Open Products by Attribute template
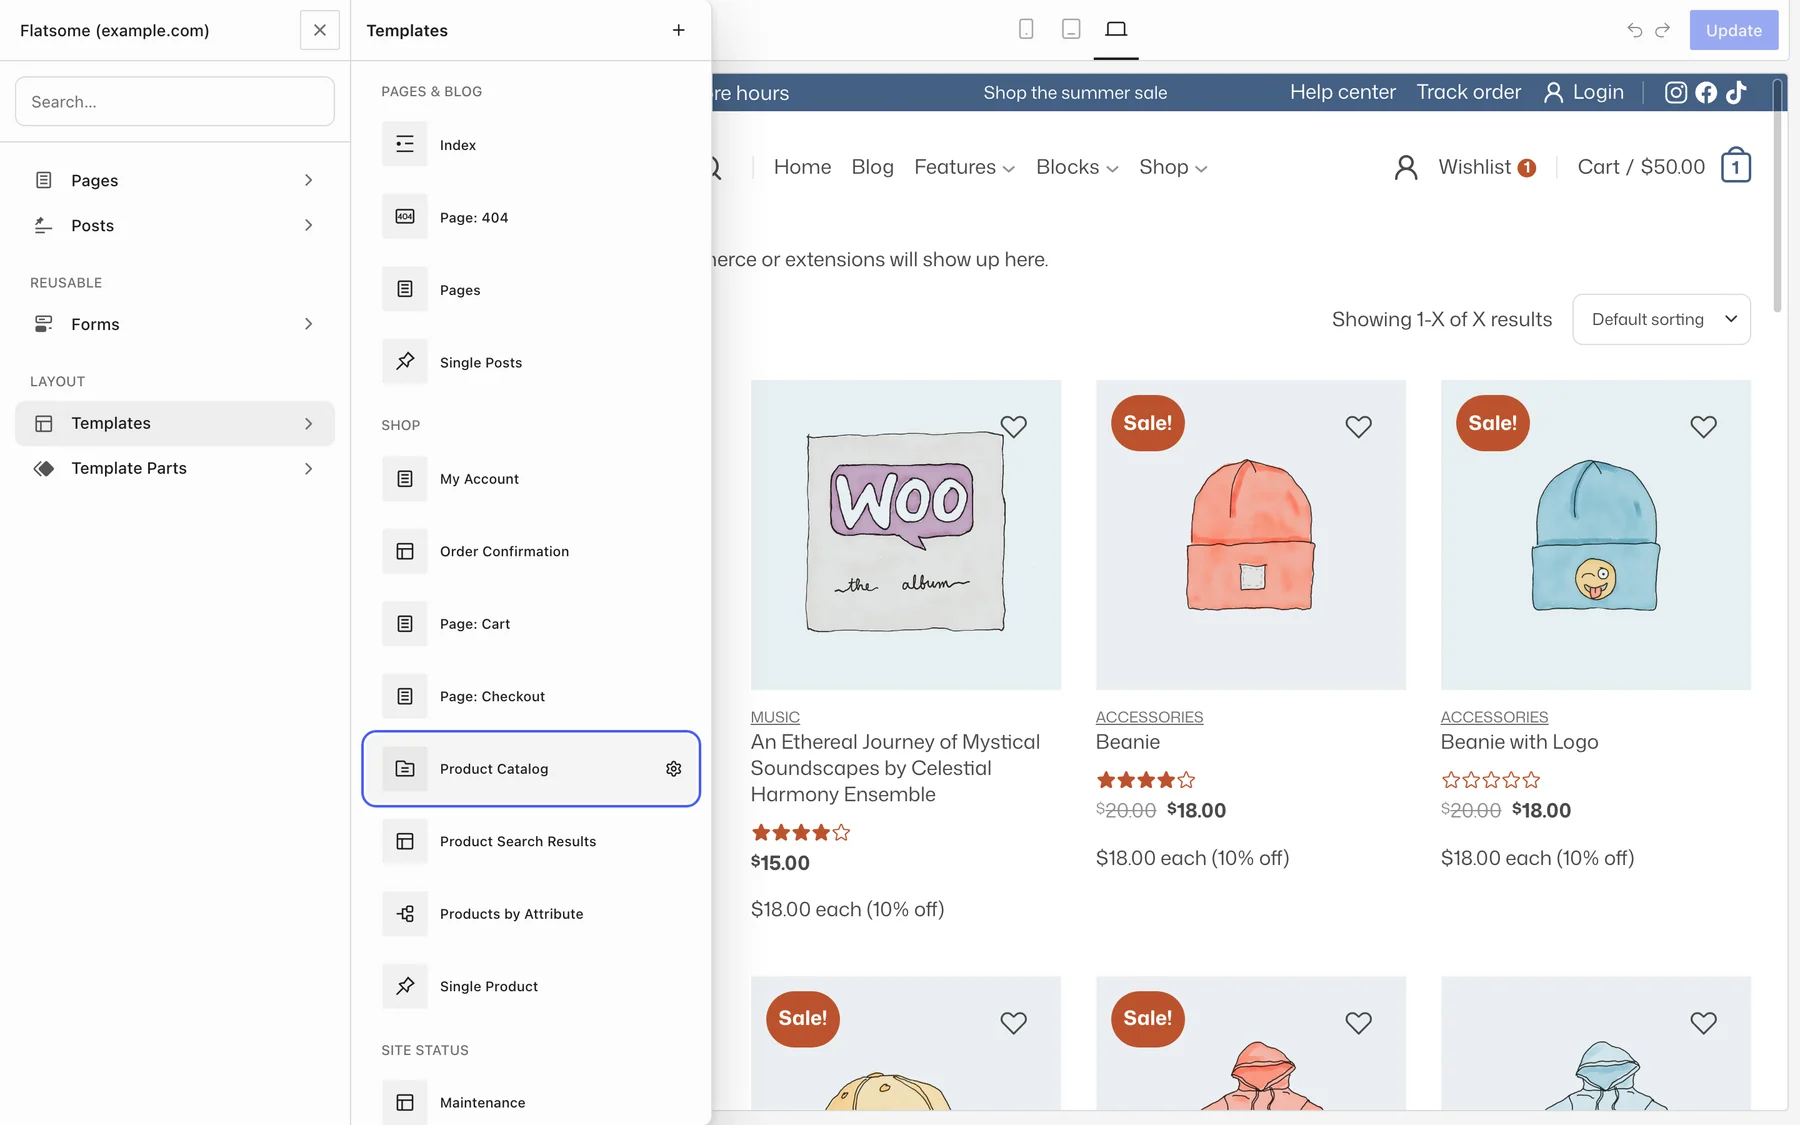This screenshot has width=1800, height=1125. click(x=530, y=914)
